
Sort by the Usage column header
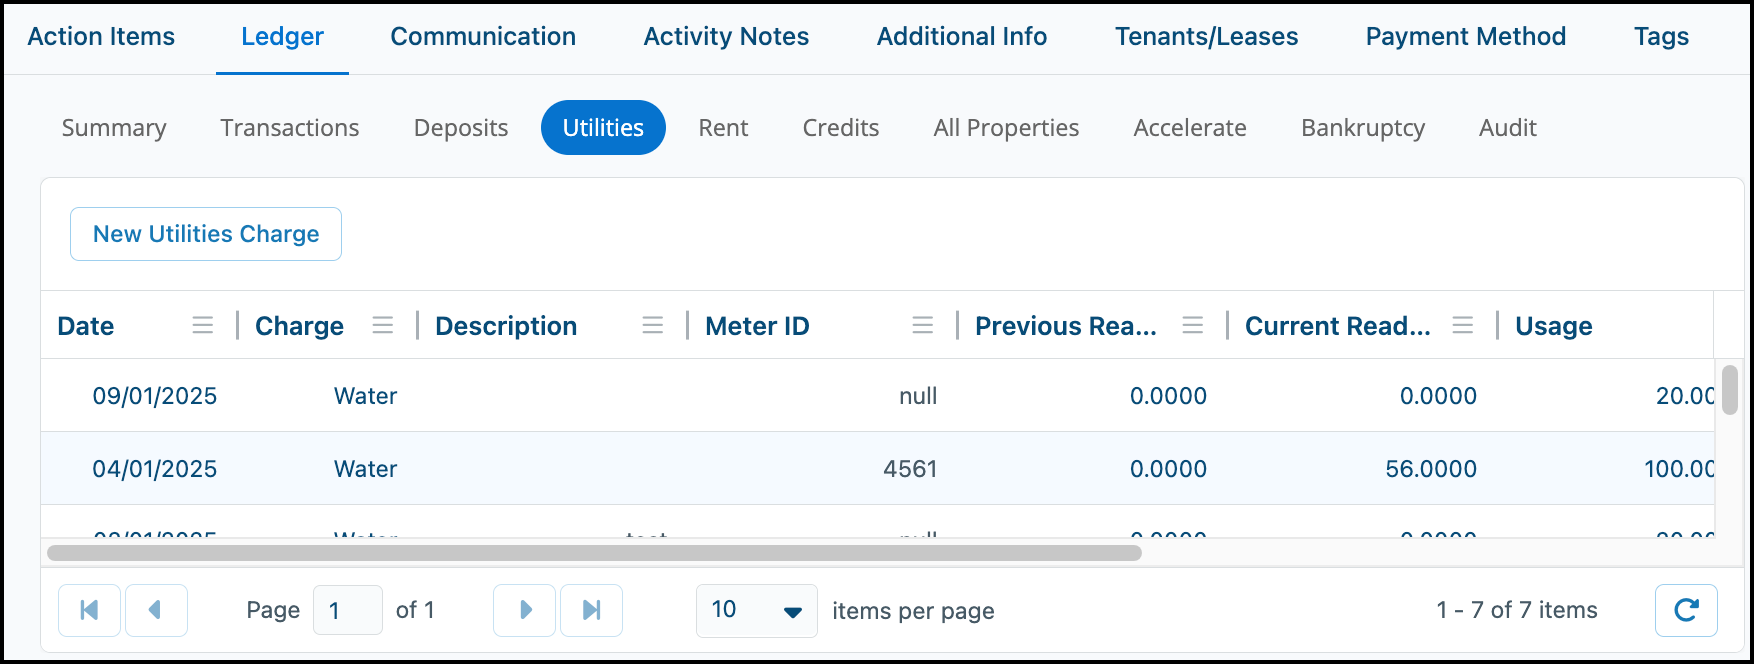(x=1554, y=326)
